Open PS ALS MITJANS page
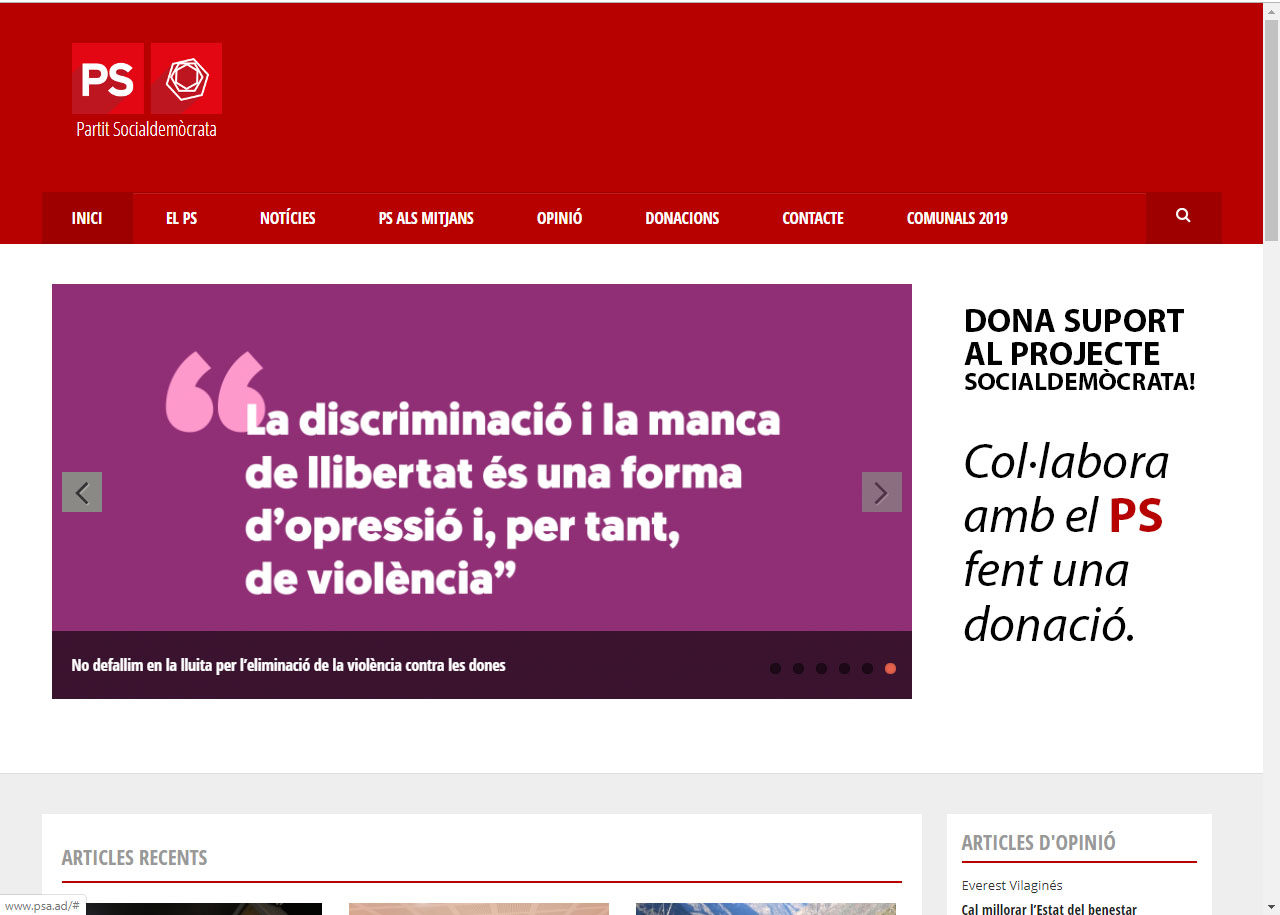 (x=426, y=218)
